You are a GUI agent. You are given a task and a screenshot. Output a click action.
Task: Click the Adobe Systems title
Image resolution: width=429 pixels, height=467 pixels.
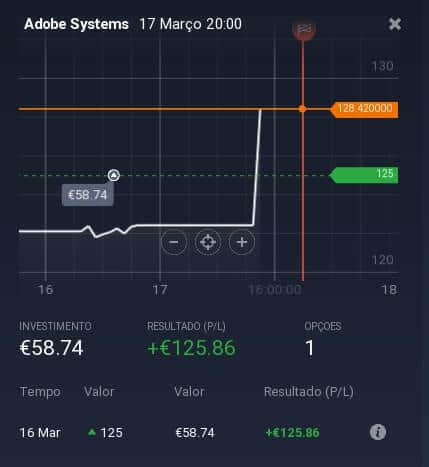tap(76, 24)
